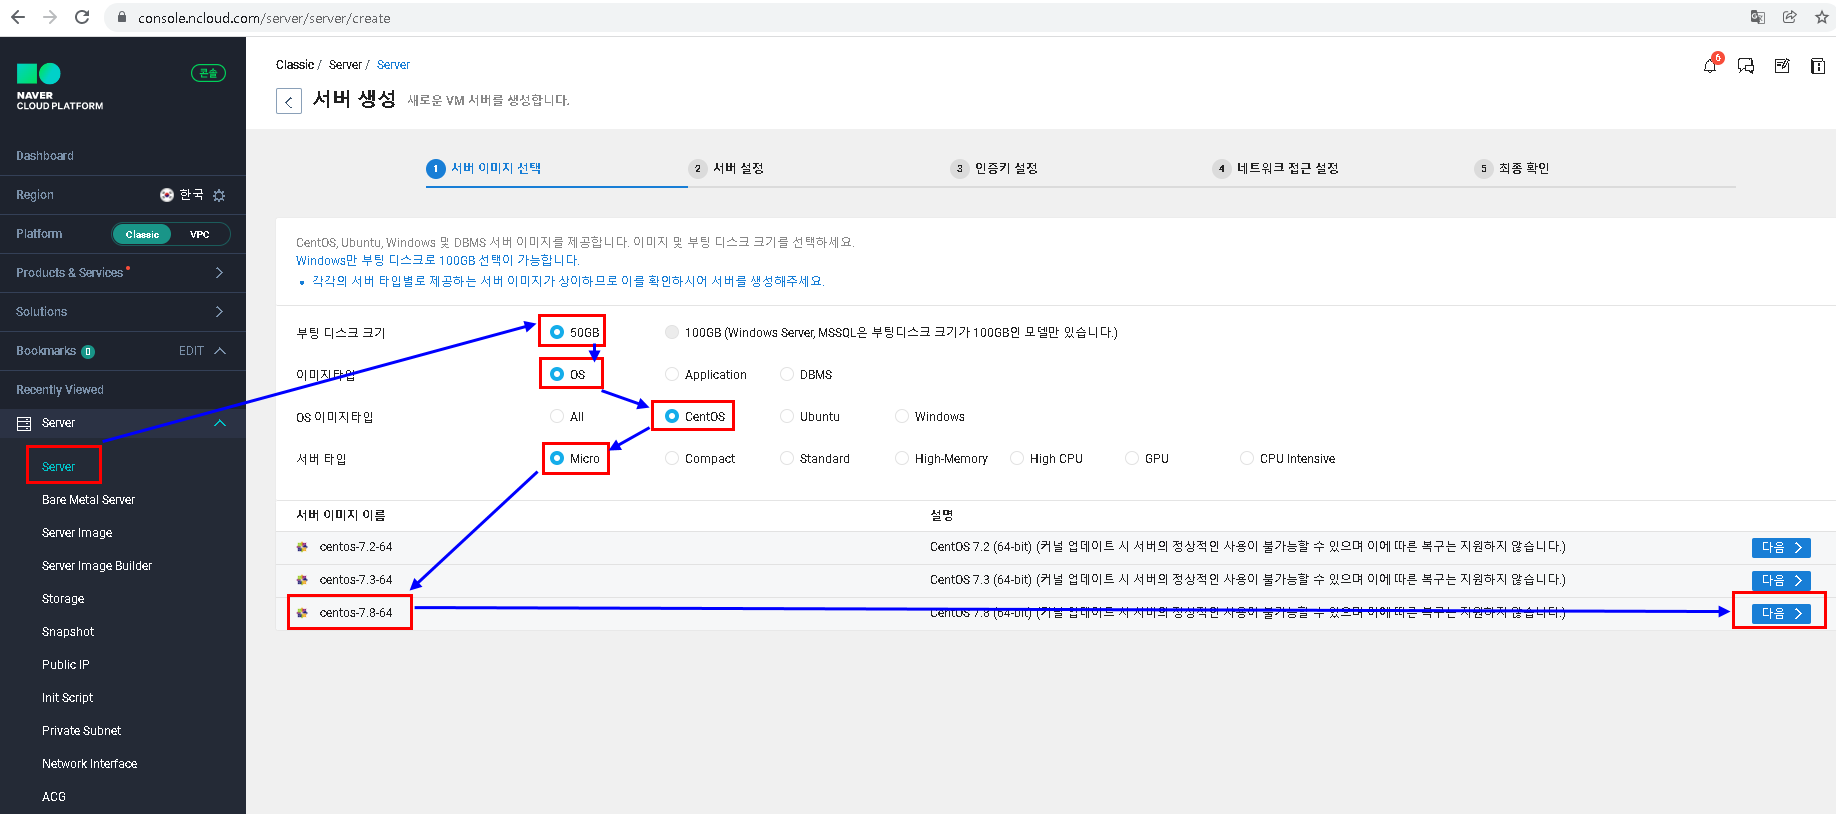Click the back arrow beside 서버 생성
1836x814 pixels.
(x=288, y=101)
